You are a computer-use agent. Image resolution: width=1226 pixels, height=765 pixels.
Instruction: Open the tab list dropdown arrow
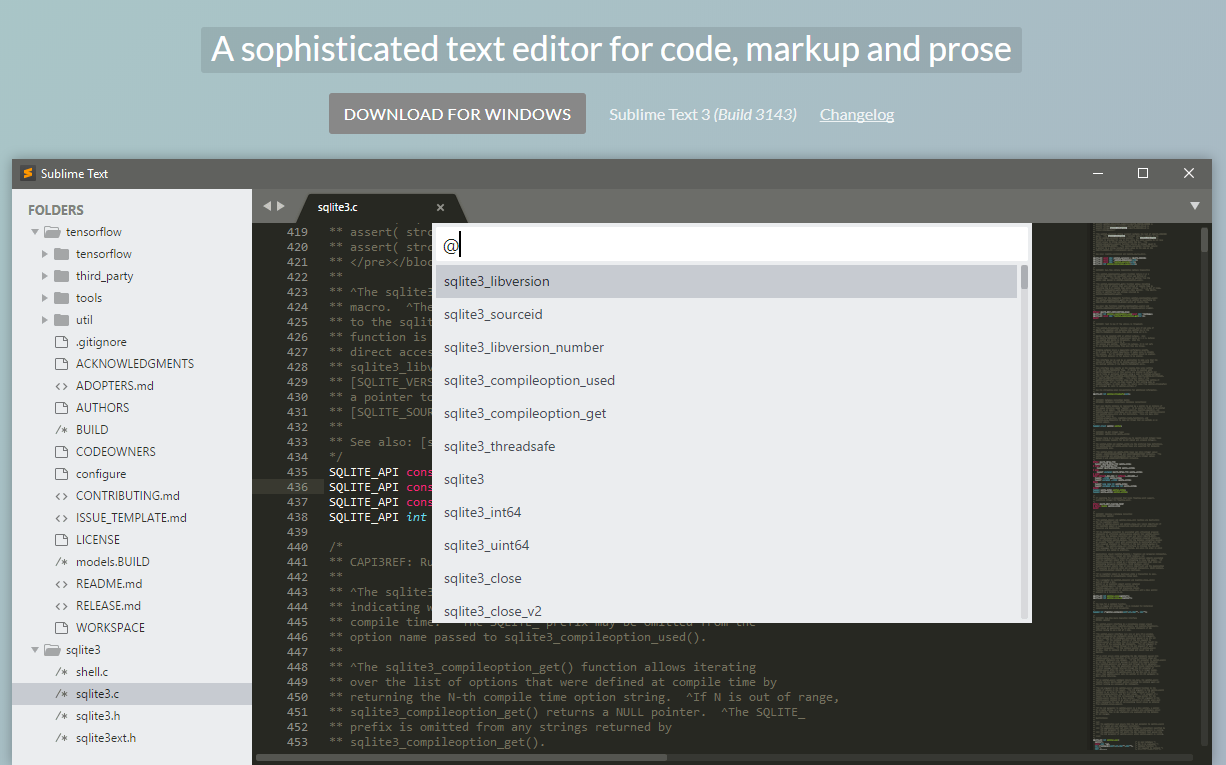pos(1195,206)
